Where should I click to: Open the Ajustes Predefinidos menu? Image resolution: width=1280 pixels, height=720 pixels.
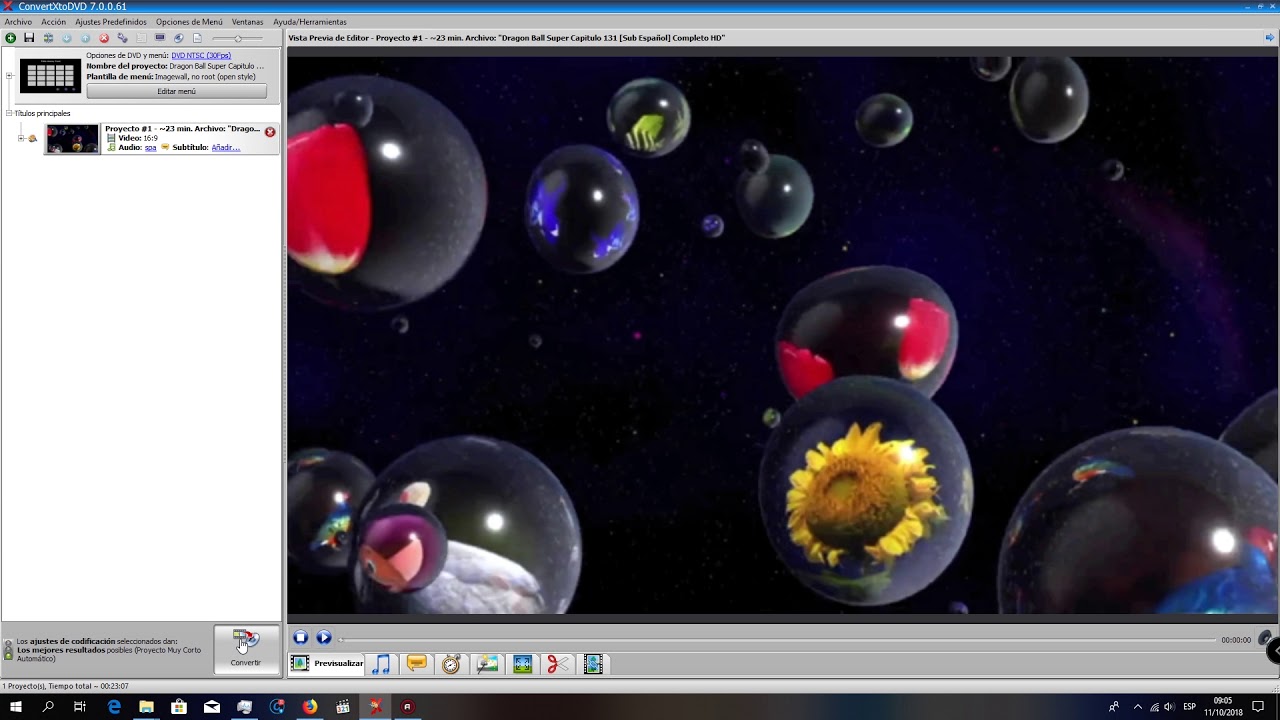coord(111,22)
